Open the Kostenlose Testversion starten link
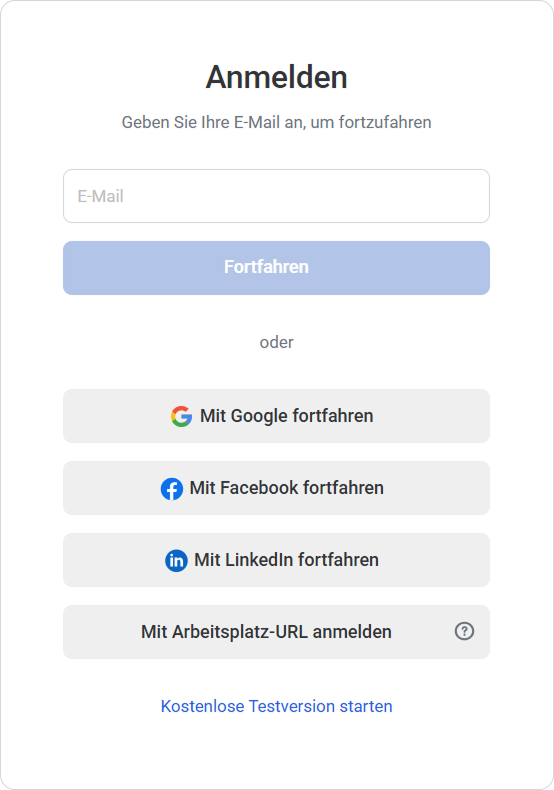The width and height of the screenshot is (554, 790). pyautogui.click(x=276, y=706)
